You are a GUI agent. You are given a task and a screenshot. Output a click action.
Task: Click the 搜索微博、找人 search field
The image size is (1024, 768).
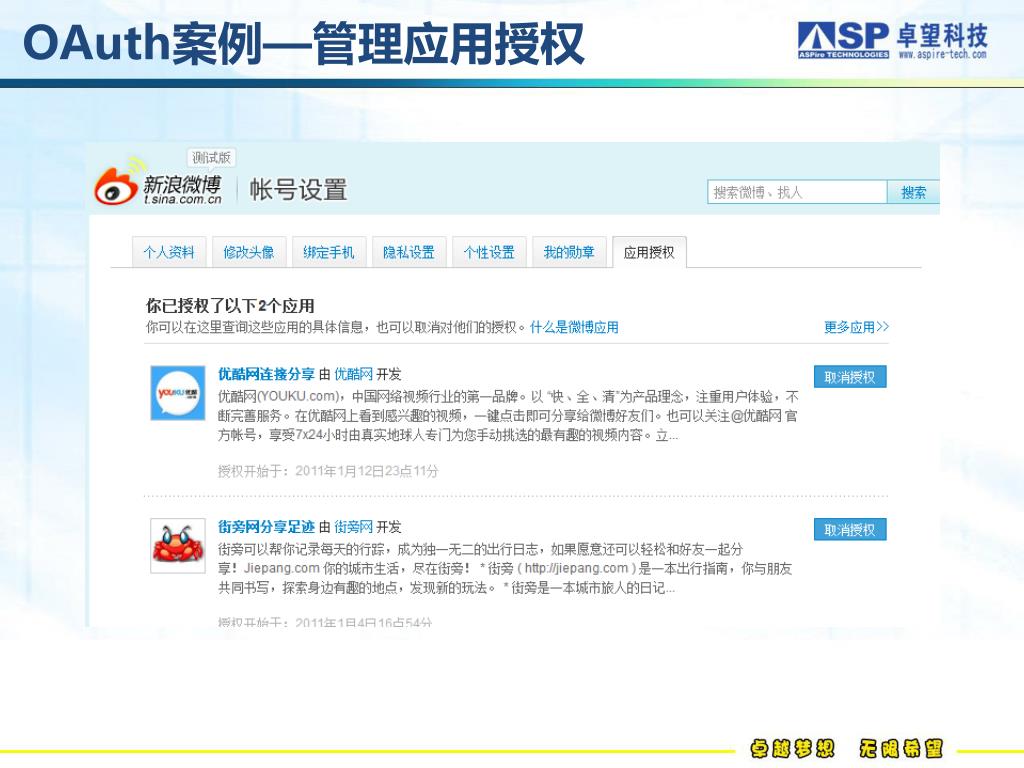[797, 192]
